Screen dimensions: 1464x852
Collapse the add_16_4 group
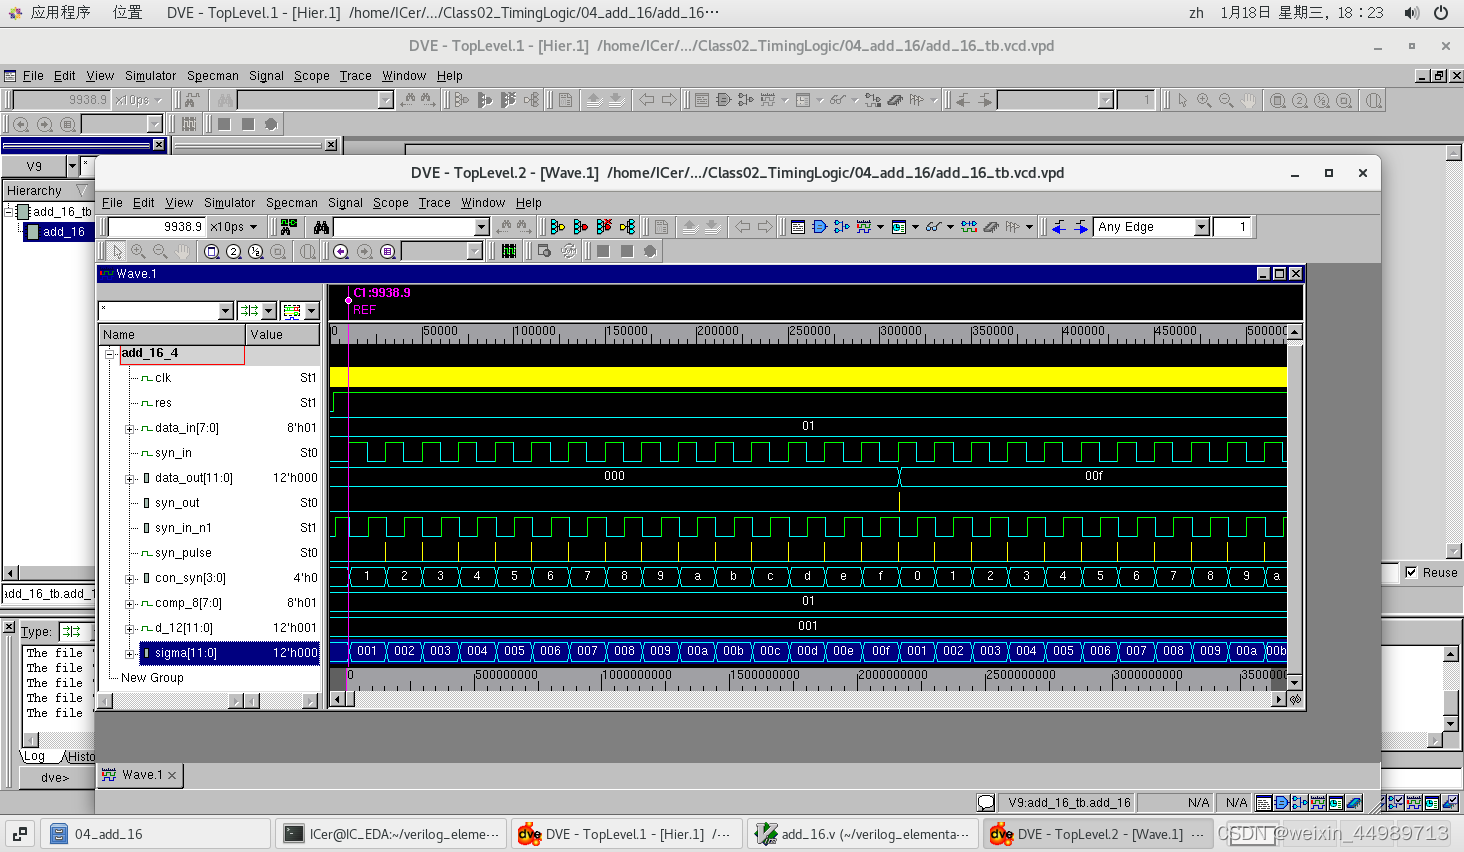tap(110, 354)
